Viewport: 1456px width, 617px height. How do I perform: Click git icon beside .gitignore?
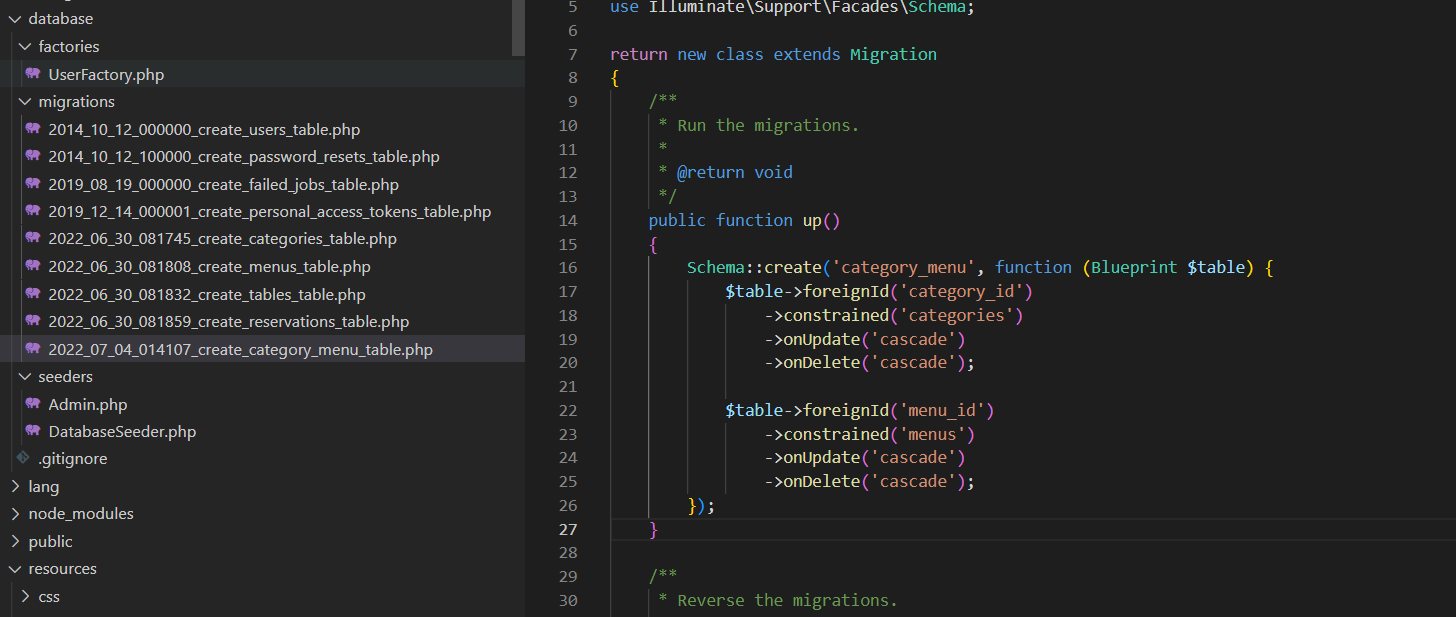pyautogui.click(x=23, y=458)
